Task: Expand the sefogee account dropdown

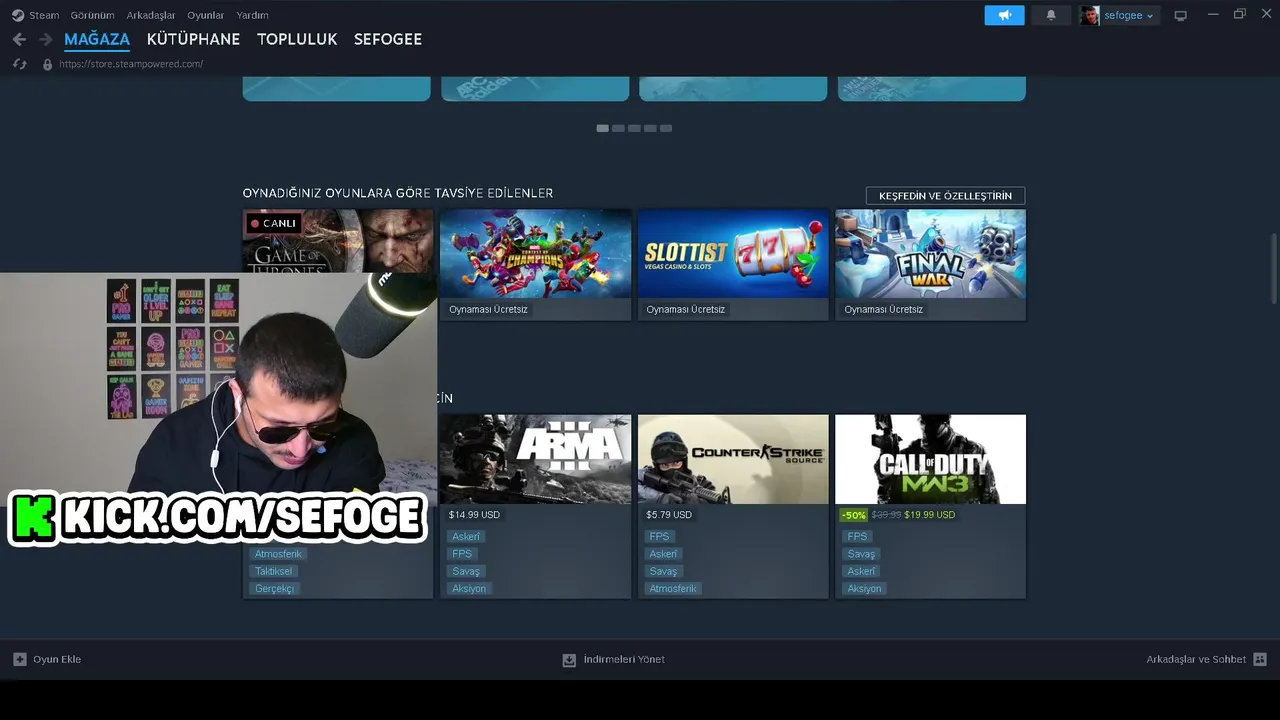Action: (1129, 15)
